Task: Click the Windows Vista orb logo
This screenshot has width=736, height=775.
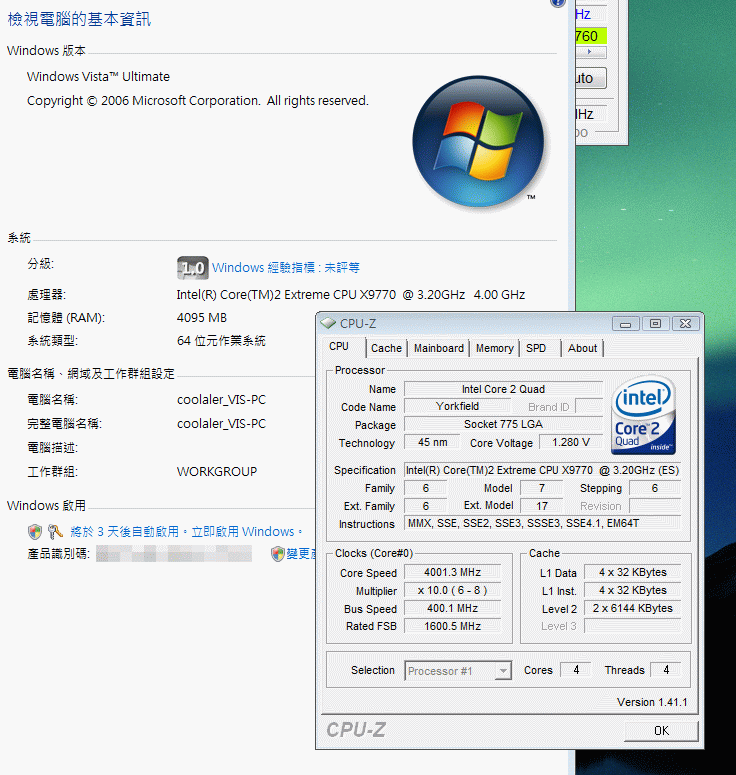Action: [x=478, y=141]
